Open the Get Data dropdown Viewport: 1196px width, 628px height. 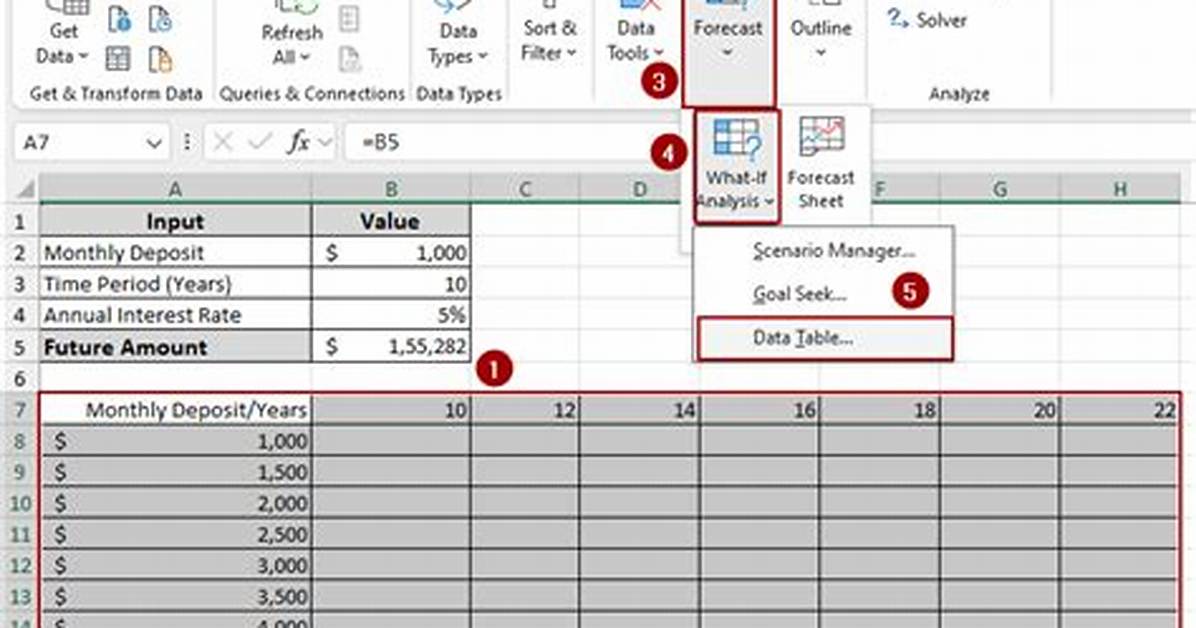[63, 34]
